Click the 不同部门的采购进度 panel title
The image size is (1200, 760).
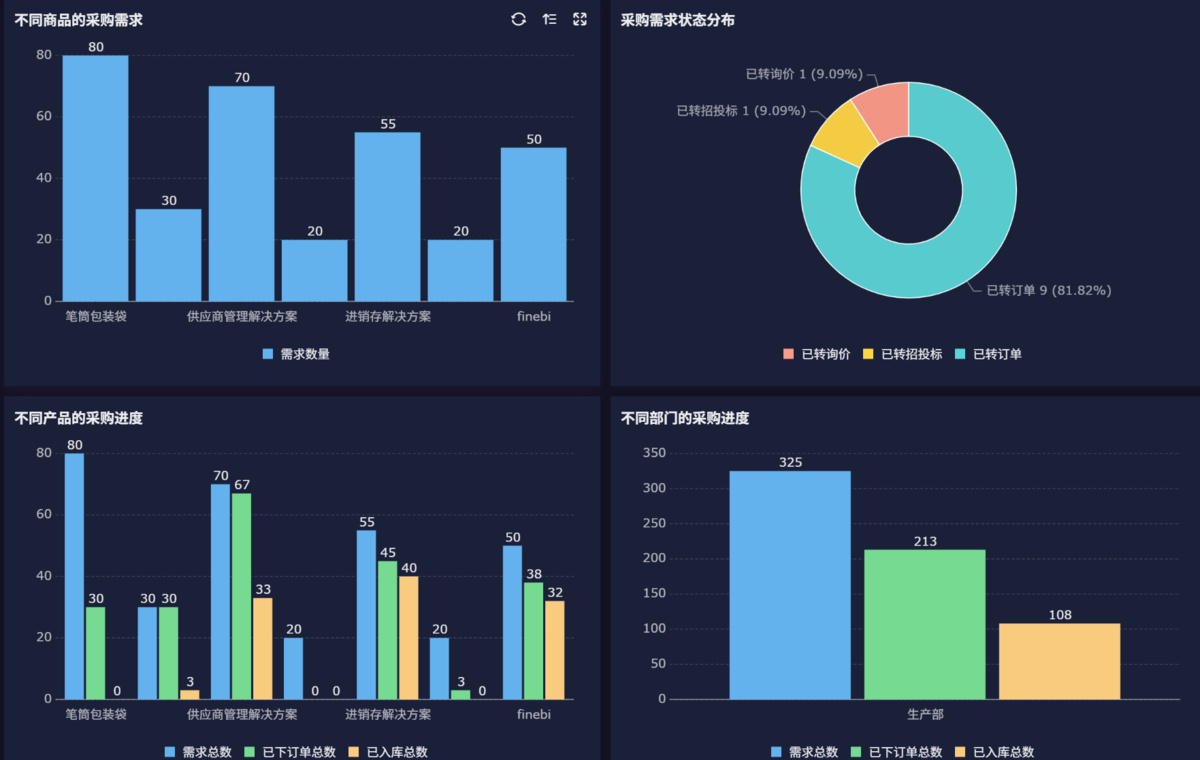tap(685, 418)
